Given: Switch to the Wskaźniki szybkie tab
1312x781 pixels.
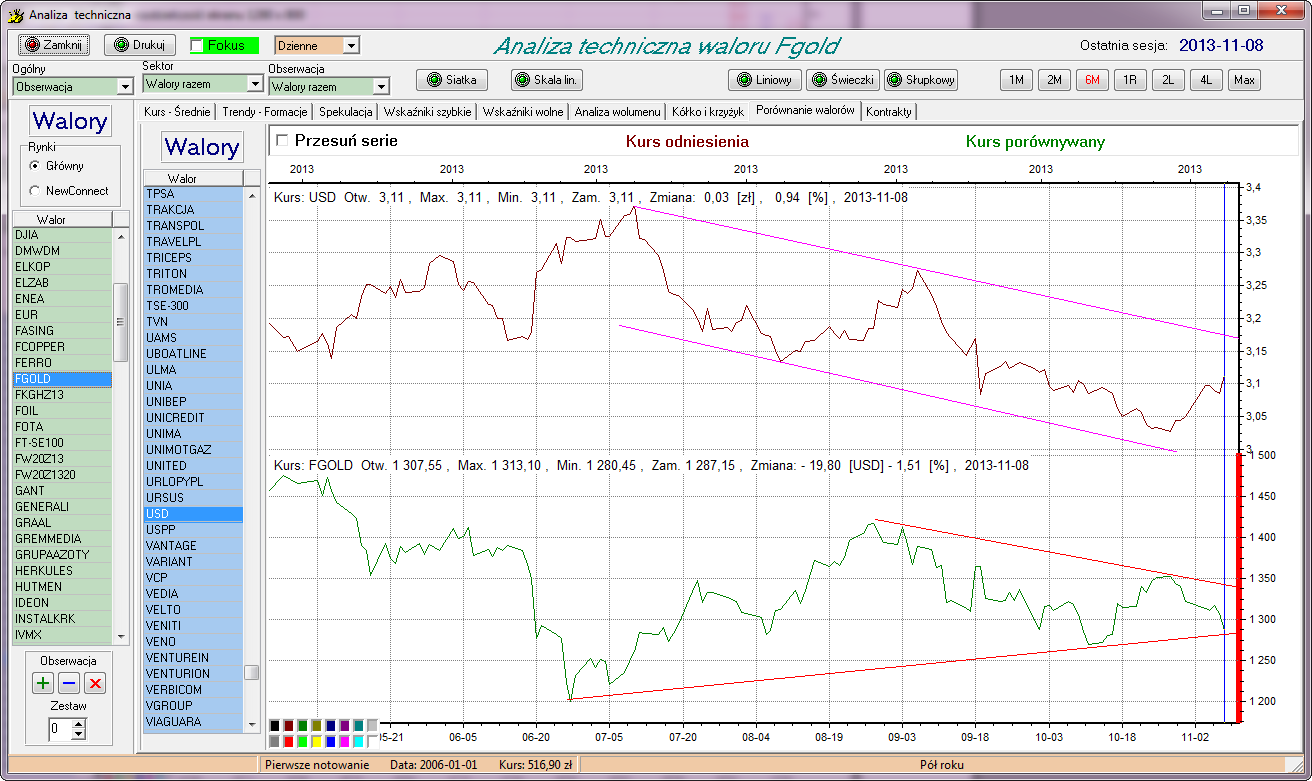Looking at the screenshot, I should (x=427, y=112).
